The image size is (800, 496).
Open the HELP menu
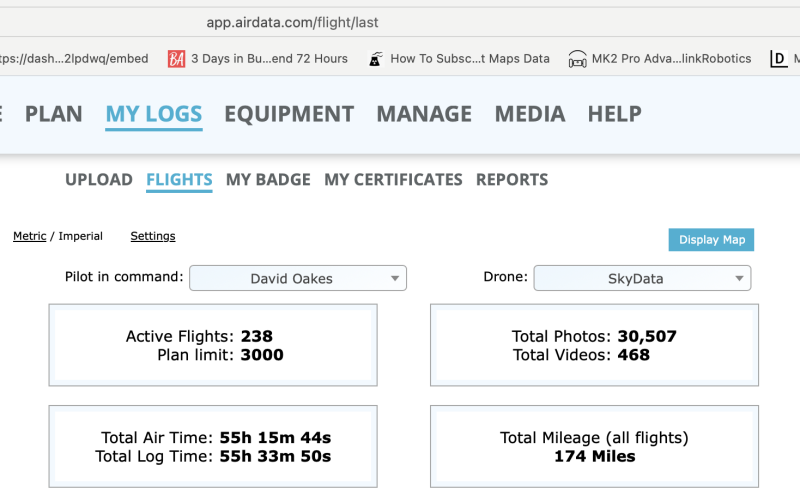tap(614, 114)
